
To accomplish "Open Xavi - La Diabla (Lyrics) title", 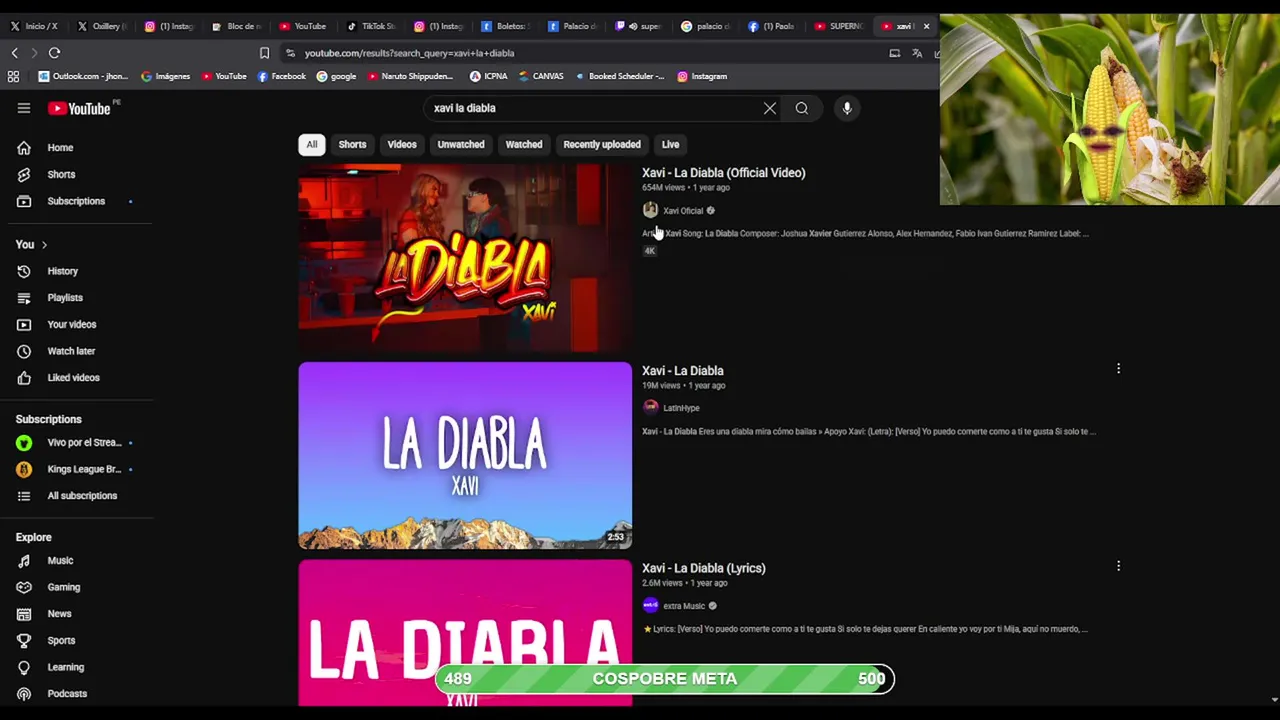I will tap(704, 568).
